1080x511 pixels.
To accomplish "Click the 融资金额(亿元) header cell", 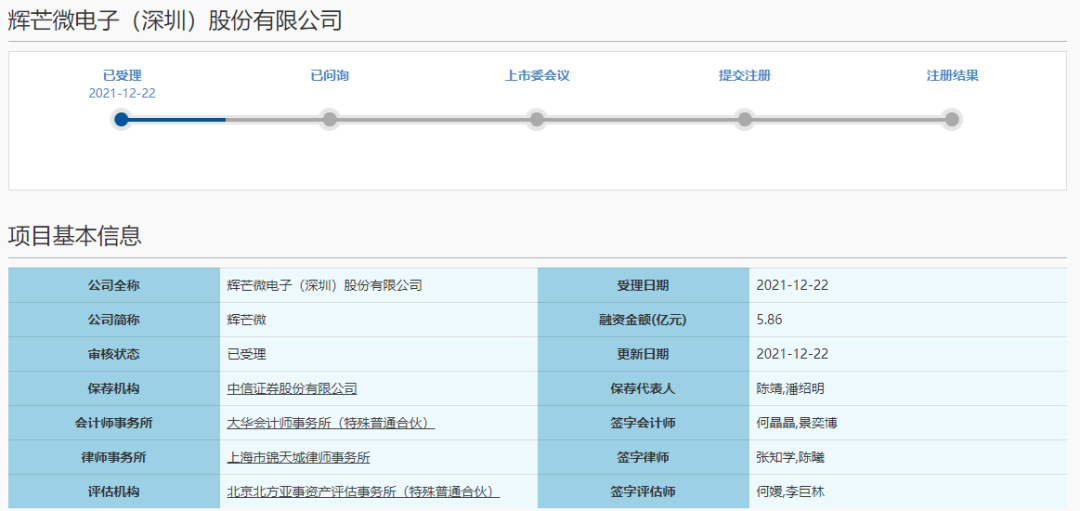I will tap(643, 320).
